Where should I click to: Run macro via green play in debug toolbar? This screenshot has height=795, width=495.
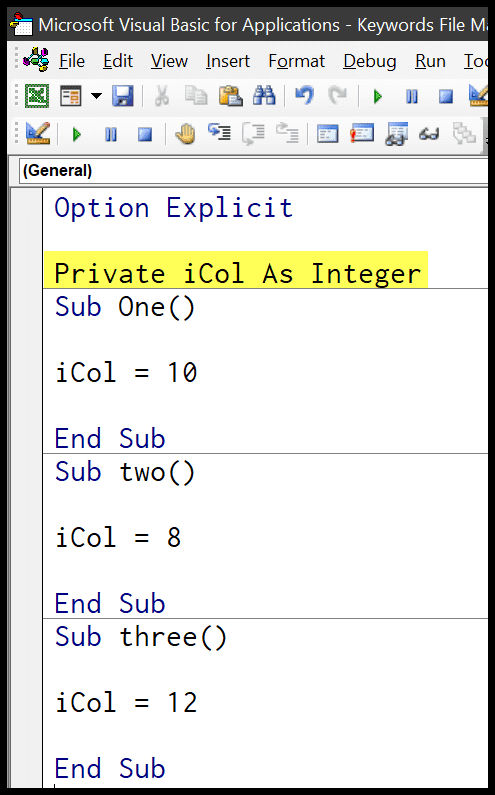(x=77, y=134)
